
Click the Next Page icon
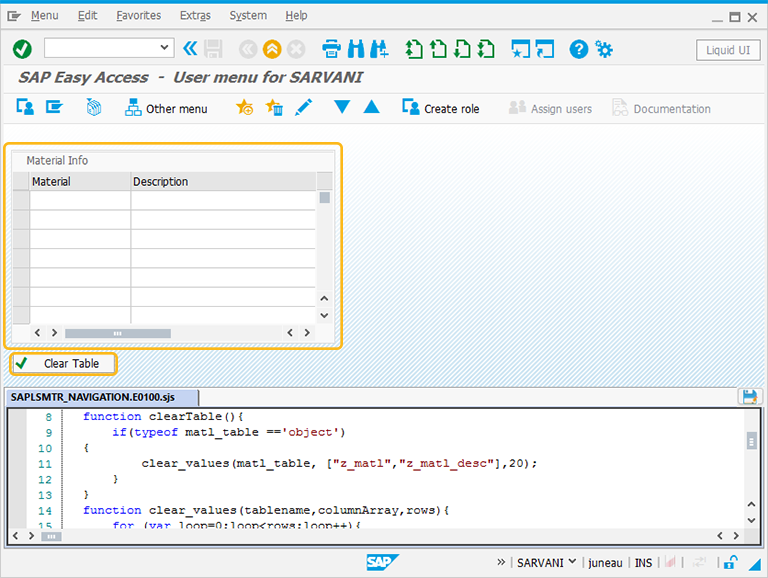(462, 49)
